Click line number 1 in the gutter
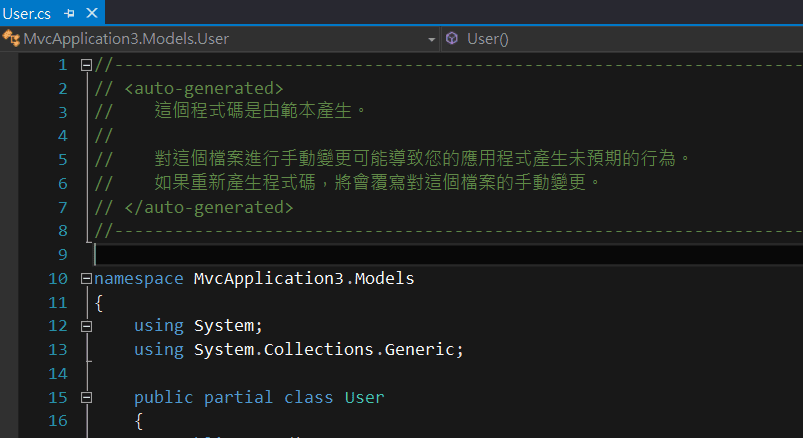 click(x=62, y=65)
